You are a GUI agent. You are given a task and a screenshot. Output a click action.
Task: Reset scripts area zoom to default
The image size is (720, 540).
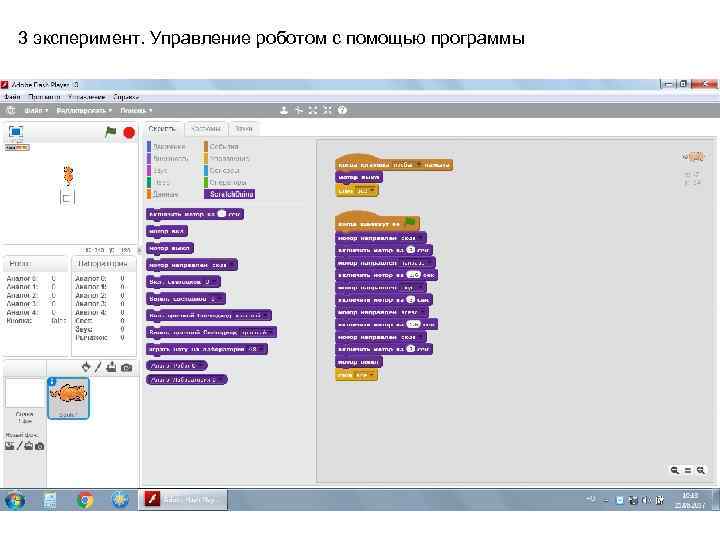[687, 470]
